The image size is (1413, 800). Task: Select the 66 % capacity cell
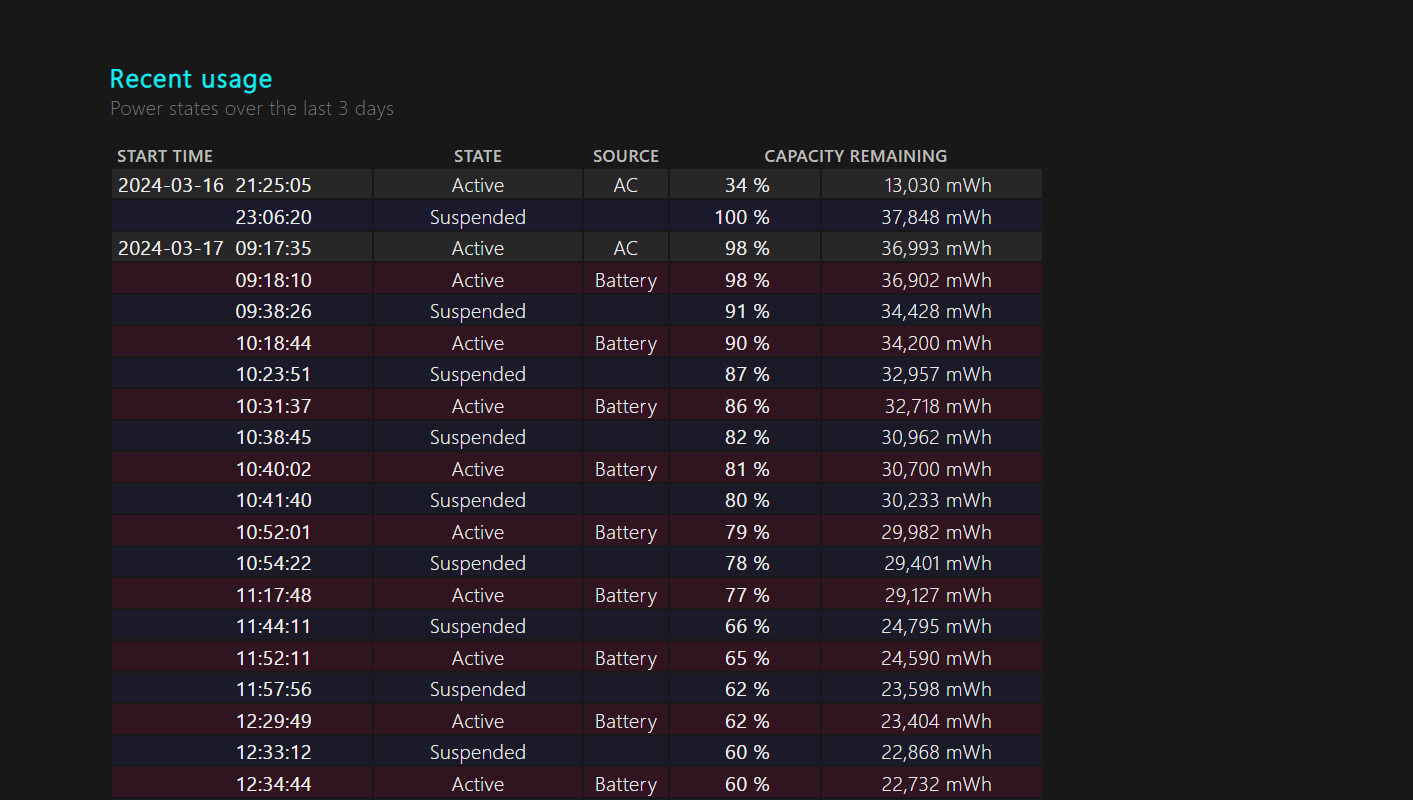point(747,626)
